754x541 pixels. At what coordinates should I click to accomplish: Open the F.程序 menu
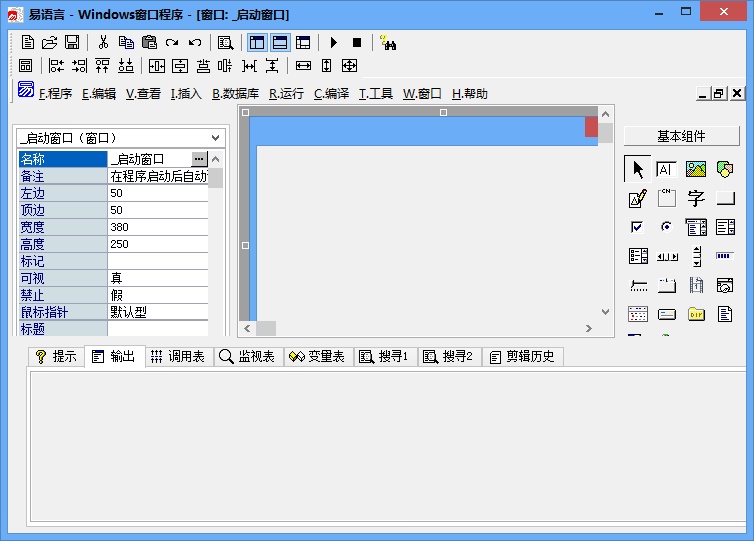pyautogui.click(x=55, y=94)
